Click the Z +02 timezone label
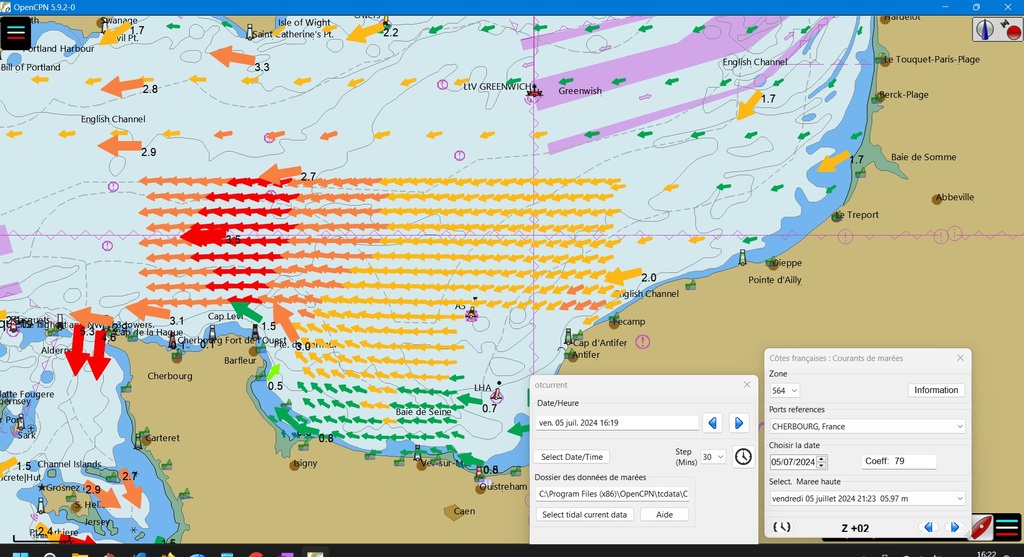 [x=855, y=528]
